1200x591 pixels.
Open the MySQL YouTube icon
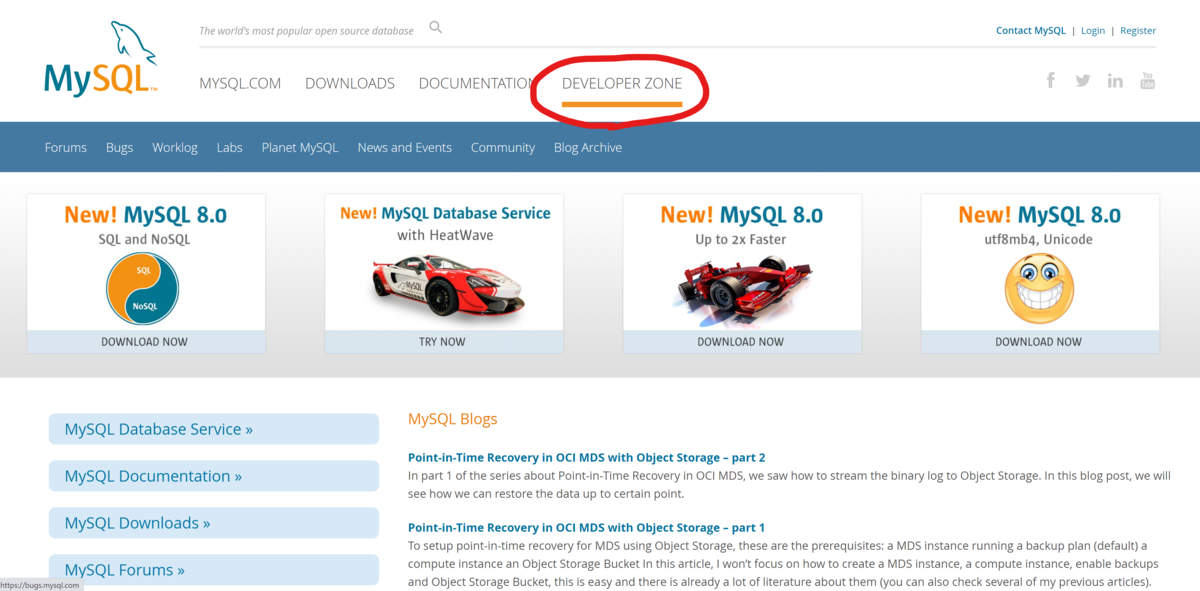(1147, 81)
